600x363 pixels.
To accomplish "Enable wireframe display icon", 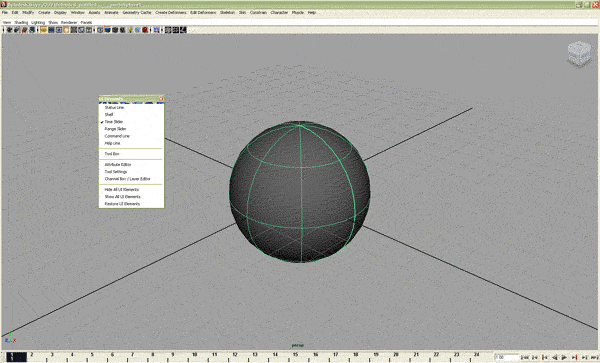I will point(100,29).
